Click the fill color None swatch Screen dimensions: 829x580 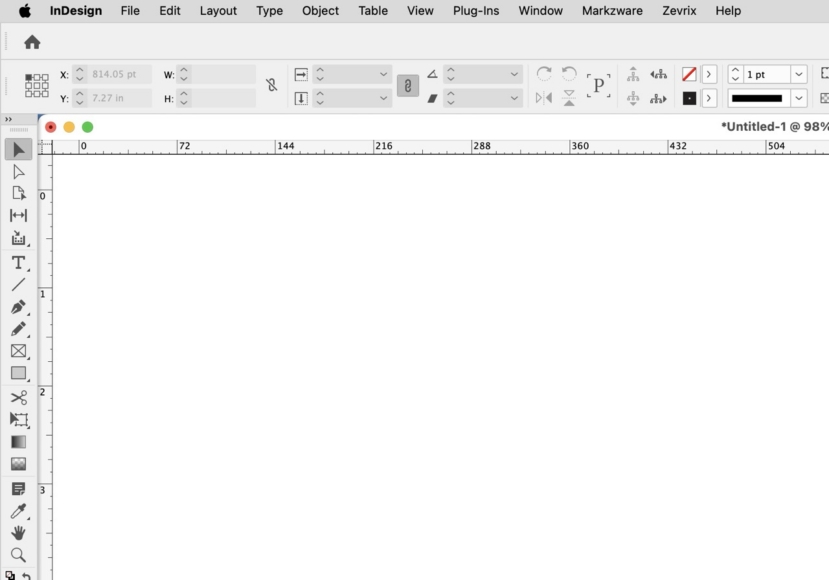[x=689, y=74]
